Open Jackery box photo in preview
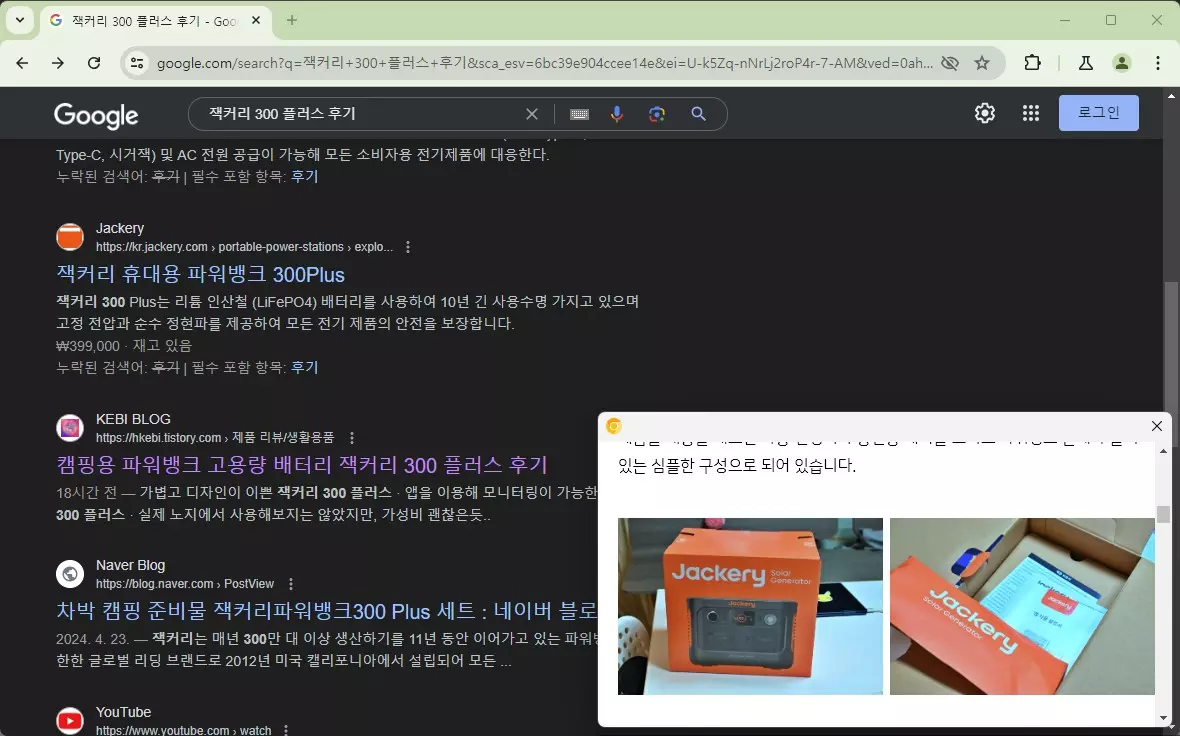 (x=750, y=607)
